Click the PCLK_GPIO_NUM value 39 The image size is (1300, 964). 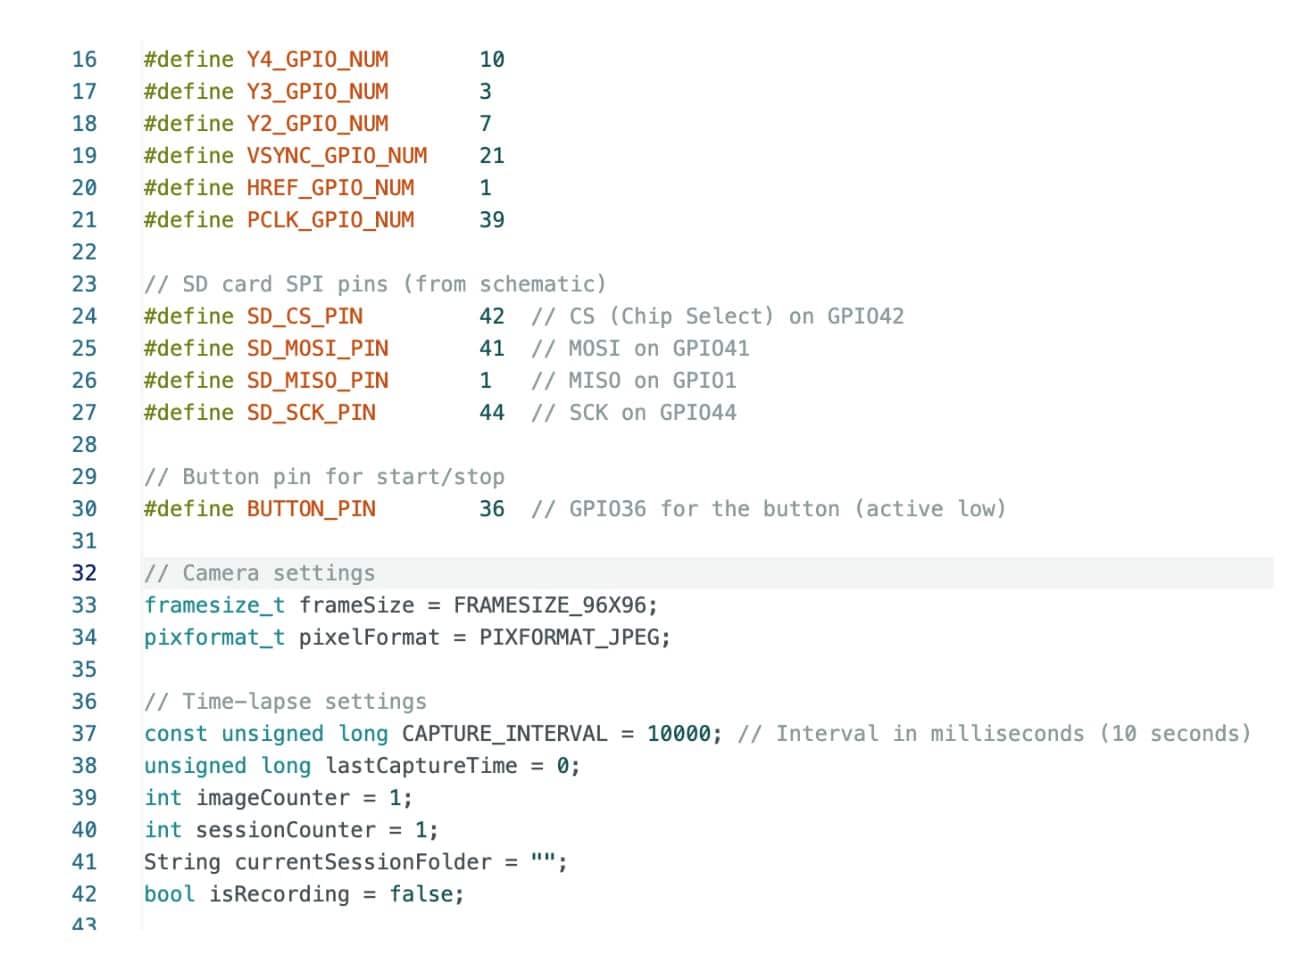492,220
